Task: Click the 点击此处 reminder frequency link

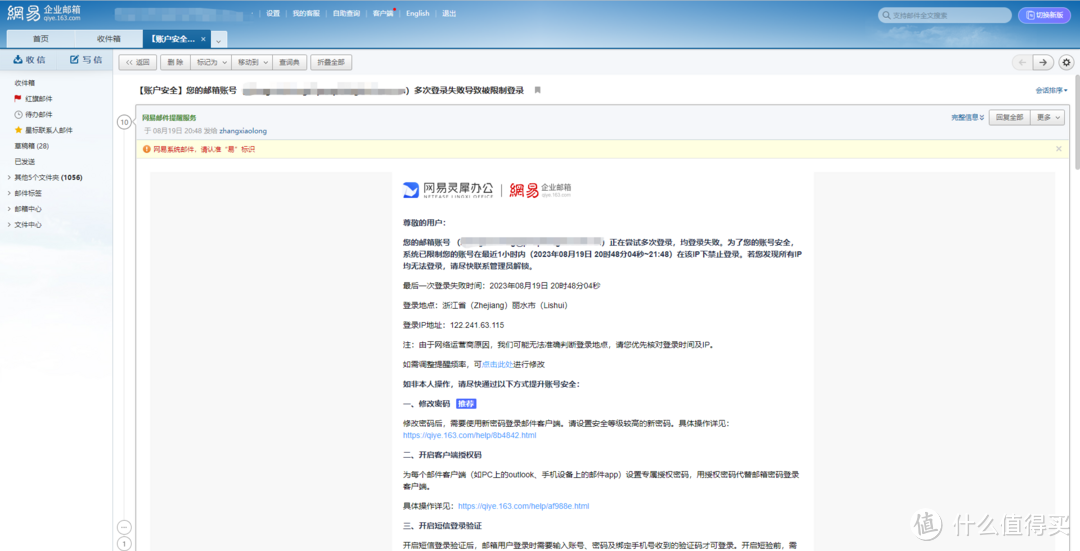Action: pyautogui.click(x=497, y=364)
